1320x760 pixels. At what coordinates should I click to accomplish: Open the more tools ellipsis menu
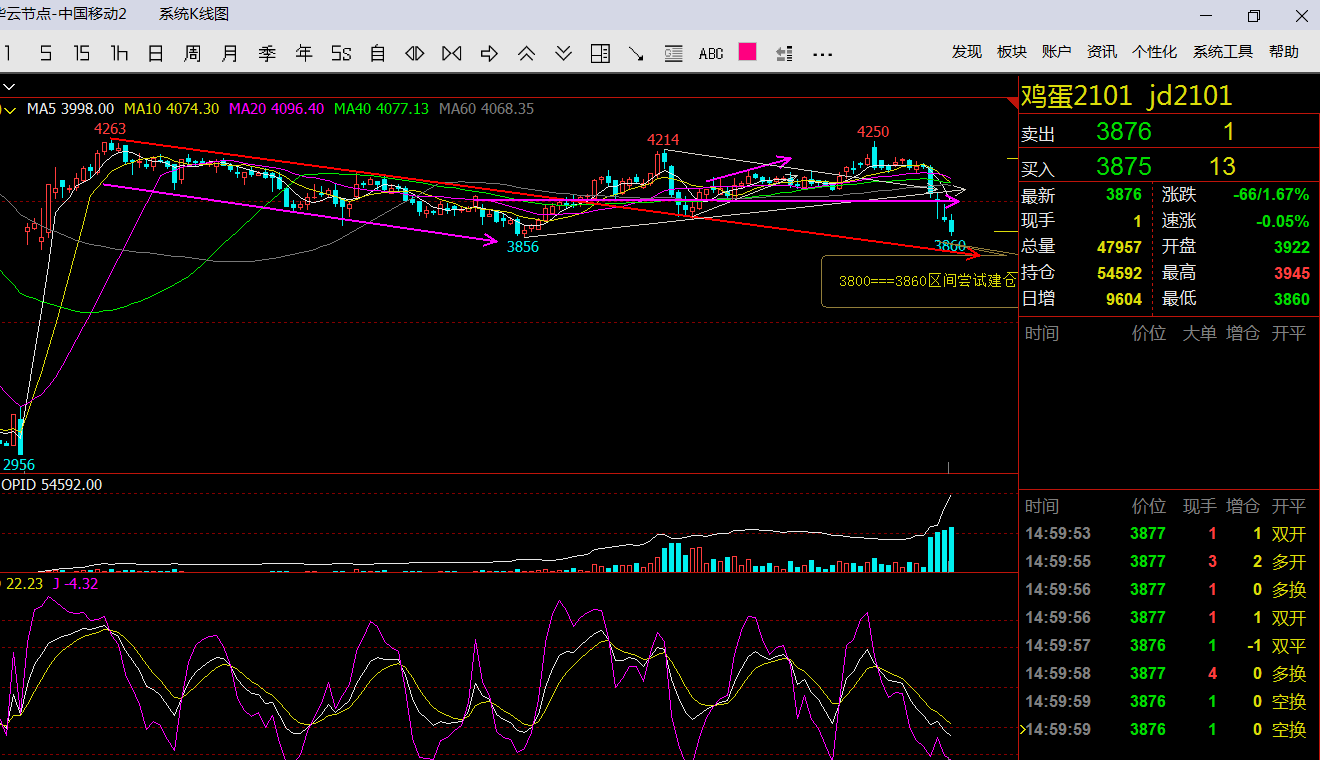click(x=822, y=54)
